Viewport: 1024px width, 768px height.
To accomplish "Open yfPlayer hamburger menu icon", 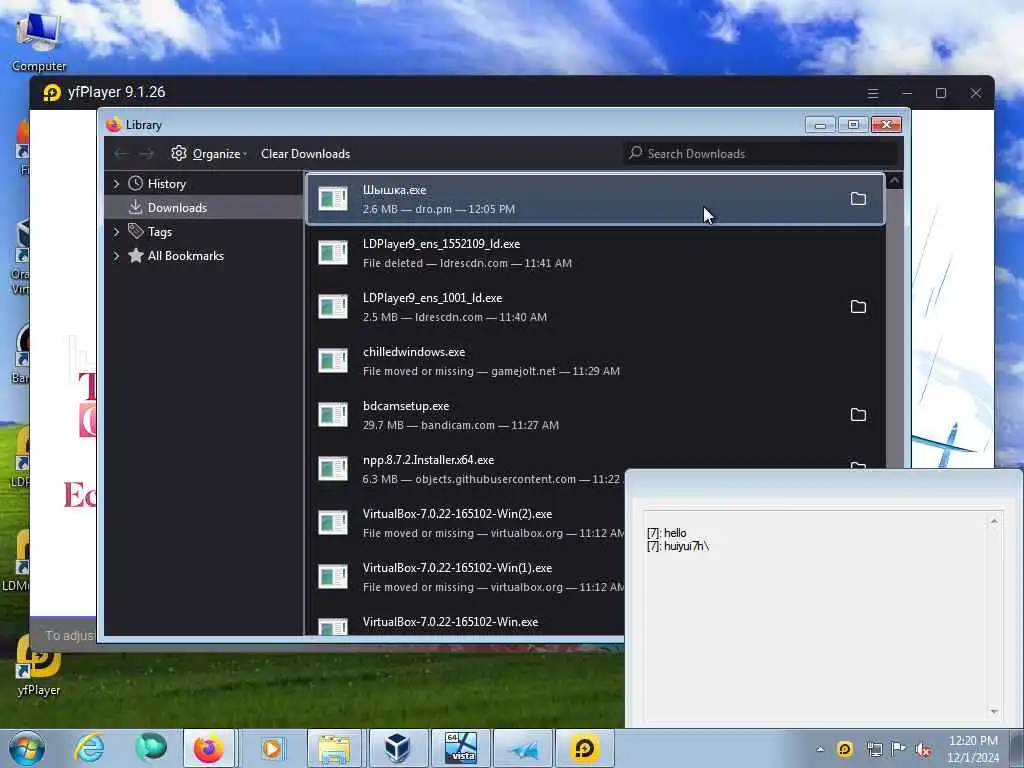I will (x=872, y=93).
